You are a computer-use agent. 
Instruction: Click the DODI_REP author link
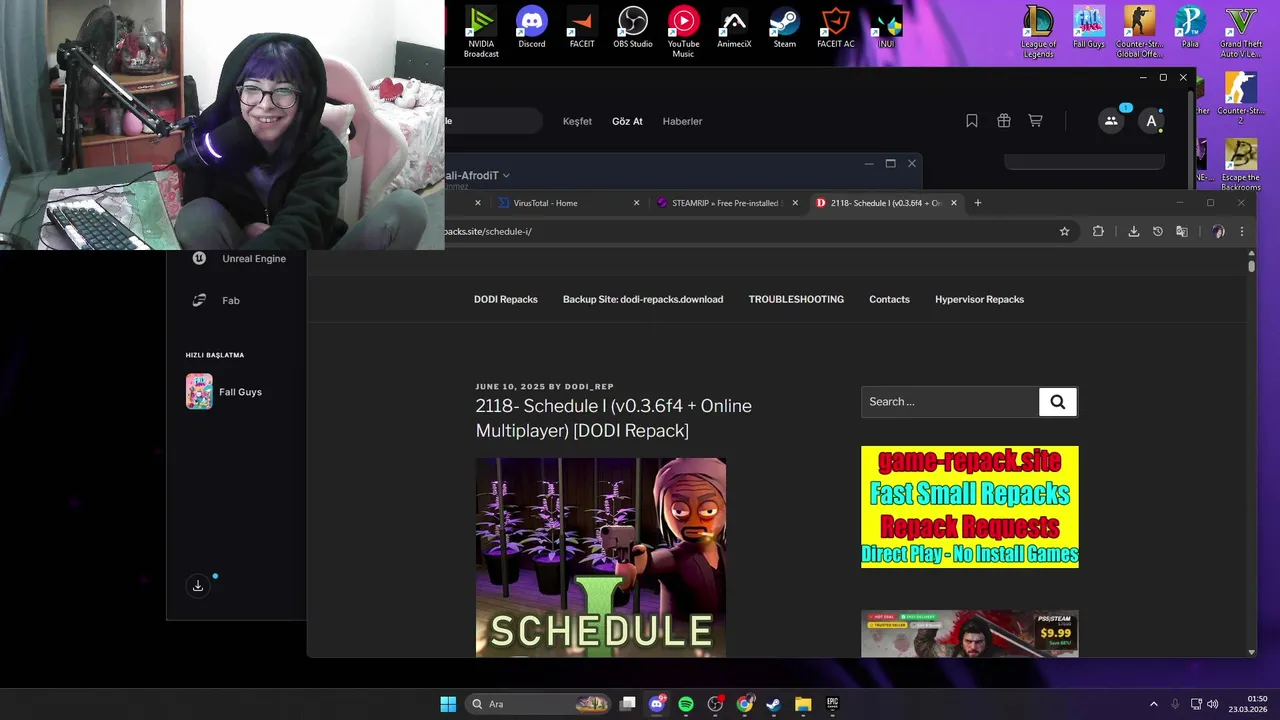click(x=589, y=387)
